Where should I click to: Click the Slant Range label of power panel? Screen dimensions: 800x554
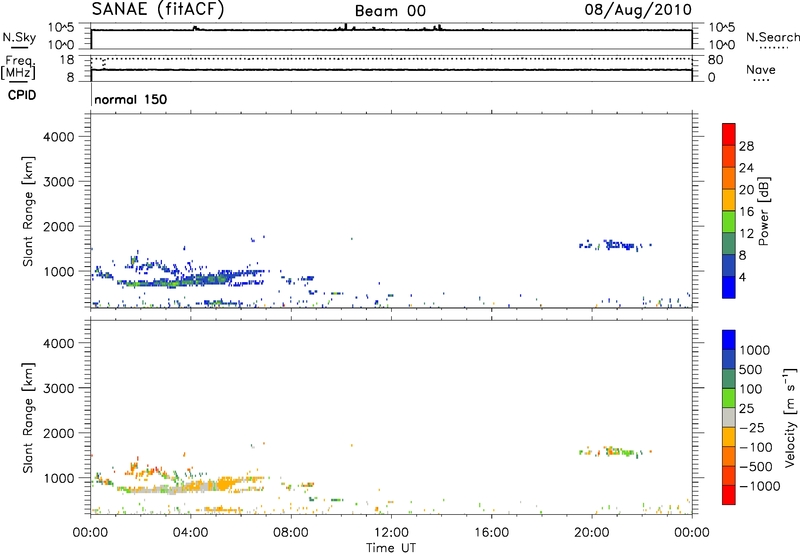click(28, 211)
